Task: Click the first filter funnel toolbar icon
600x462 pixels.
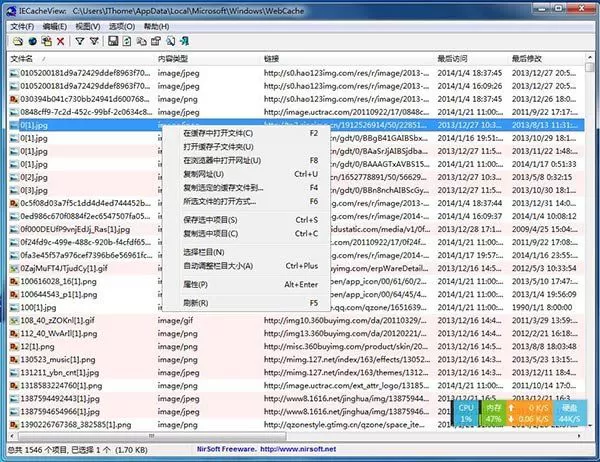Action: click(x=80, y=41)
